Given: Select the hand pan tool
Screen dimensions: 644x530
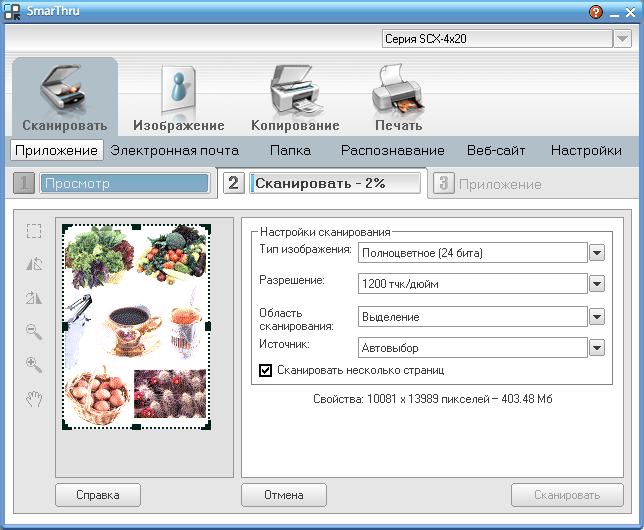Looking at the screenshot, I should 34,399.
